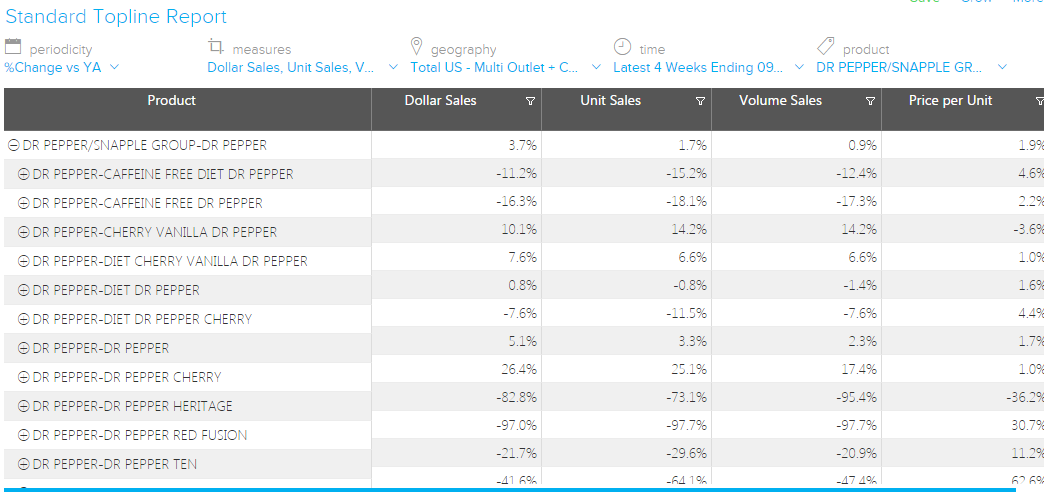Open the Dollar Sales column filter
This screenshot has width=1058, height=496.
(530, 101)
